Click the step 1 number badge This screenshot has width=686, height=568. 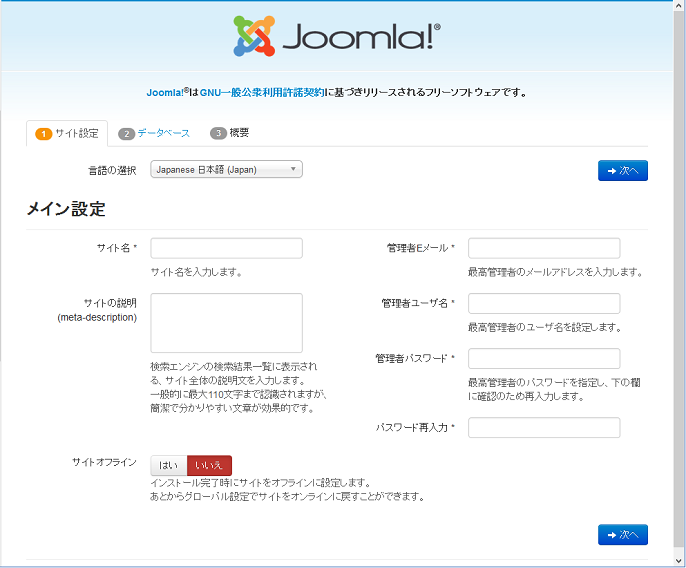(x=43, y=134)
